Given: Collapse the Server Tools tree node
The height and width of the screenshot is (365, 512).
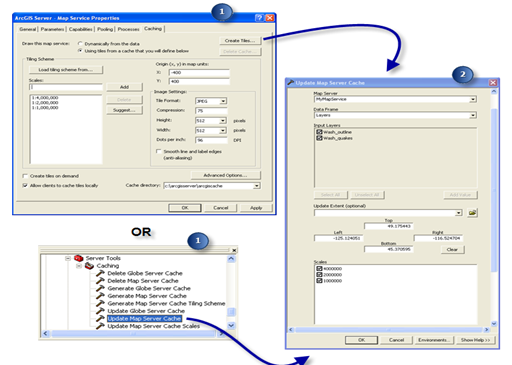Looking at the screenshot, I should coord(68,258).
